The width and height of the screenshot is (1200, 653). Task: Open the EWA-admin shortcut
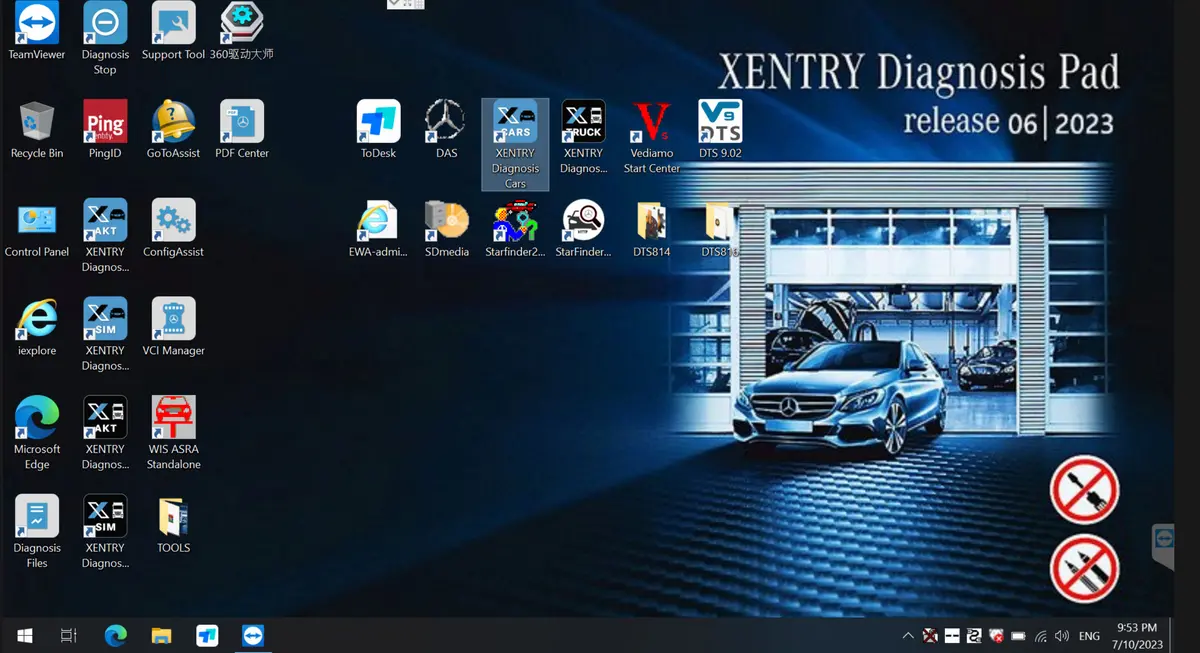(x=378, y=228)
